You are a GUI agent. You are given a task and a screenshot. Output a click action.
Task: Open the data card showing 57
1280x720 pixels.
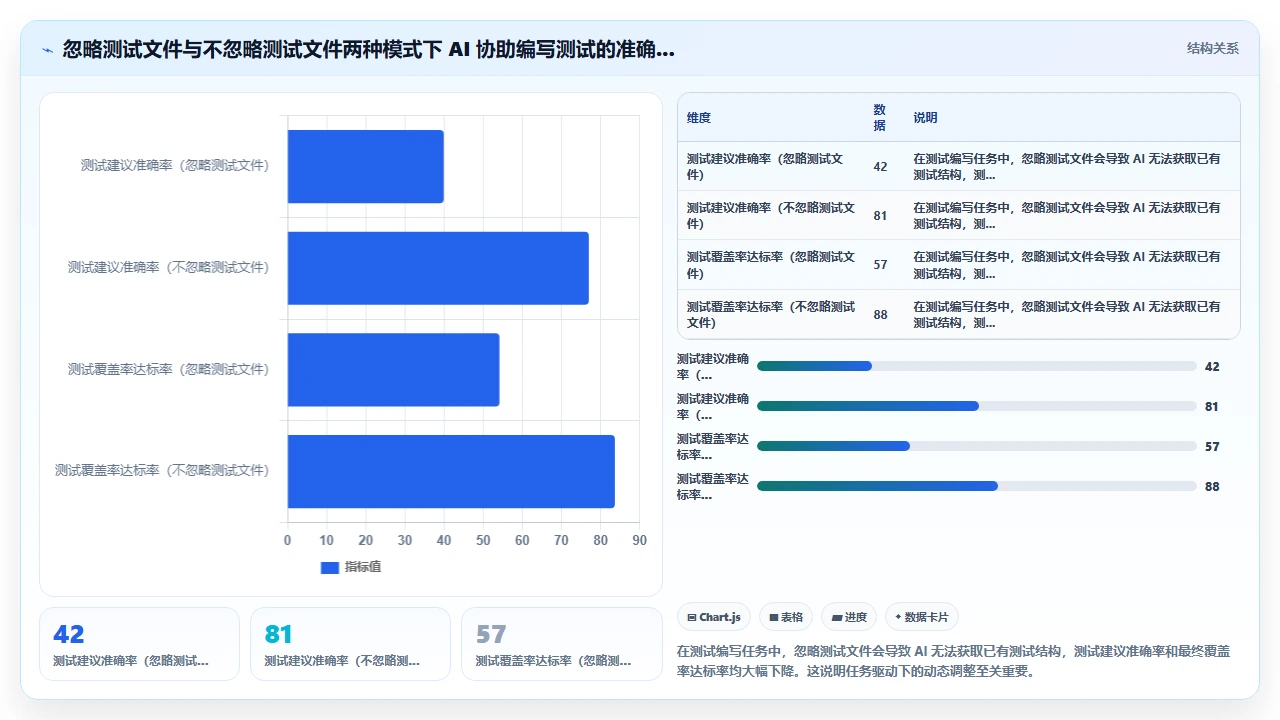click(561, 644)
